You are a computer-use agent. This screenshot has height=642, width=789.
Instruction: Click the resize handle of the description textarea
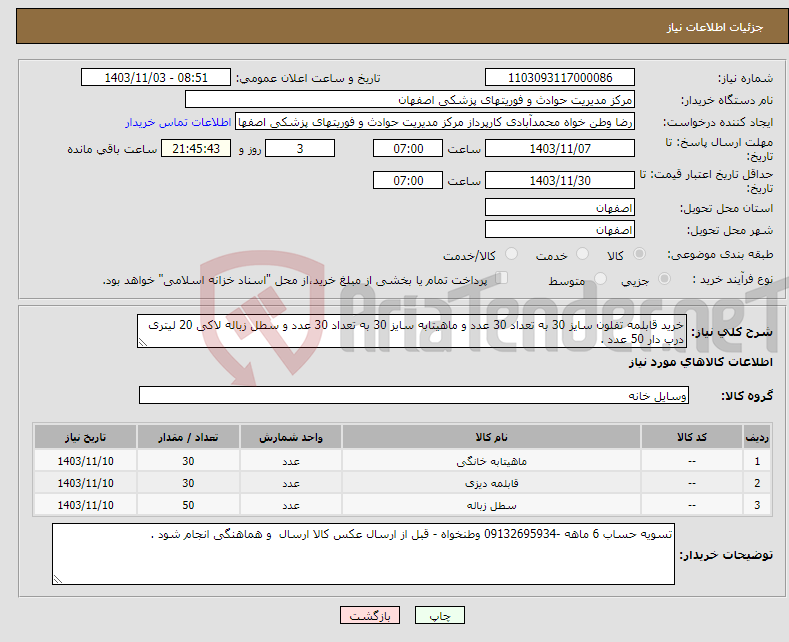click(x=143, y=343)
